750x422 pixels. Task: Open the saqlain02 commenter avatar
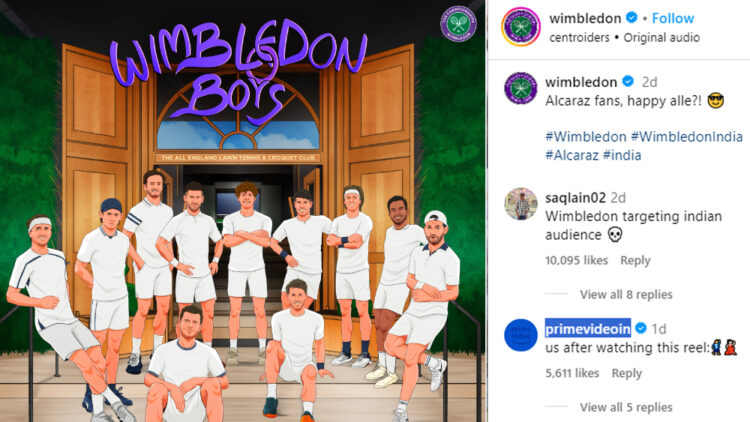click(x=521, y=204)
